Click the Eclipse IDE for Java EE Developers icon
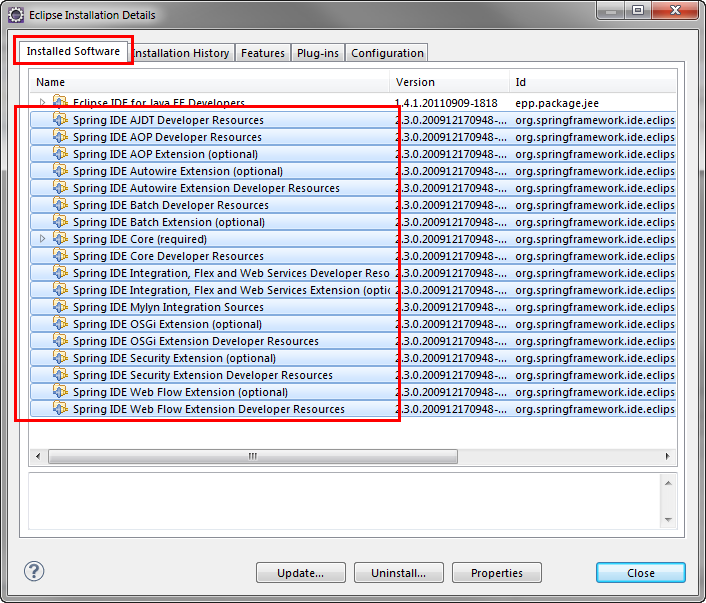The width and height of the screenshot is (706, 603). (x=60, y=102)
